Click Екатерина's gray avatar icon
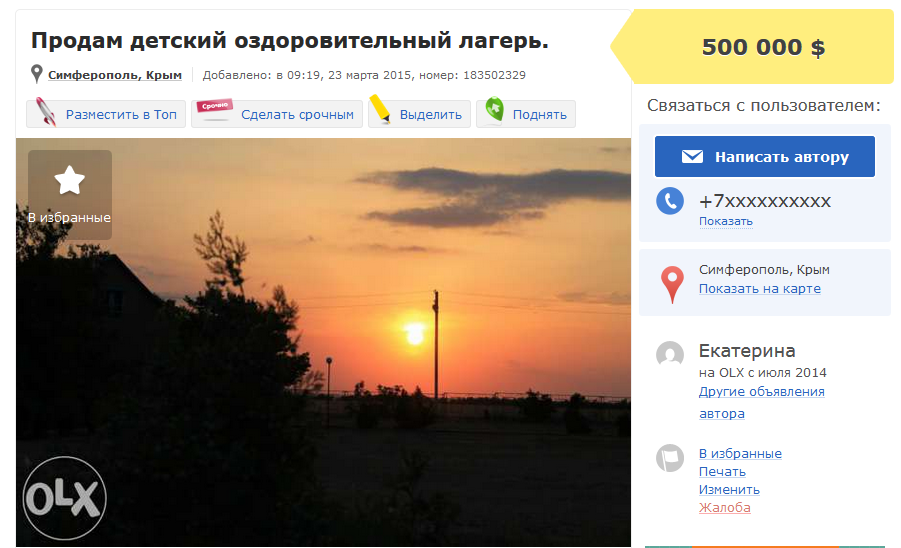The height and width of the screenshot is (548, 901). click(x=670, y=354)
